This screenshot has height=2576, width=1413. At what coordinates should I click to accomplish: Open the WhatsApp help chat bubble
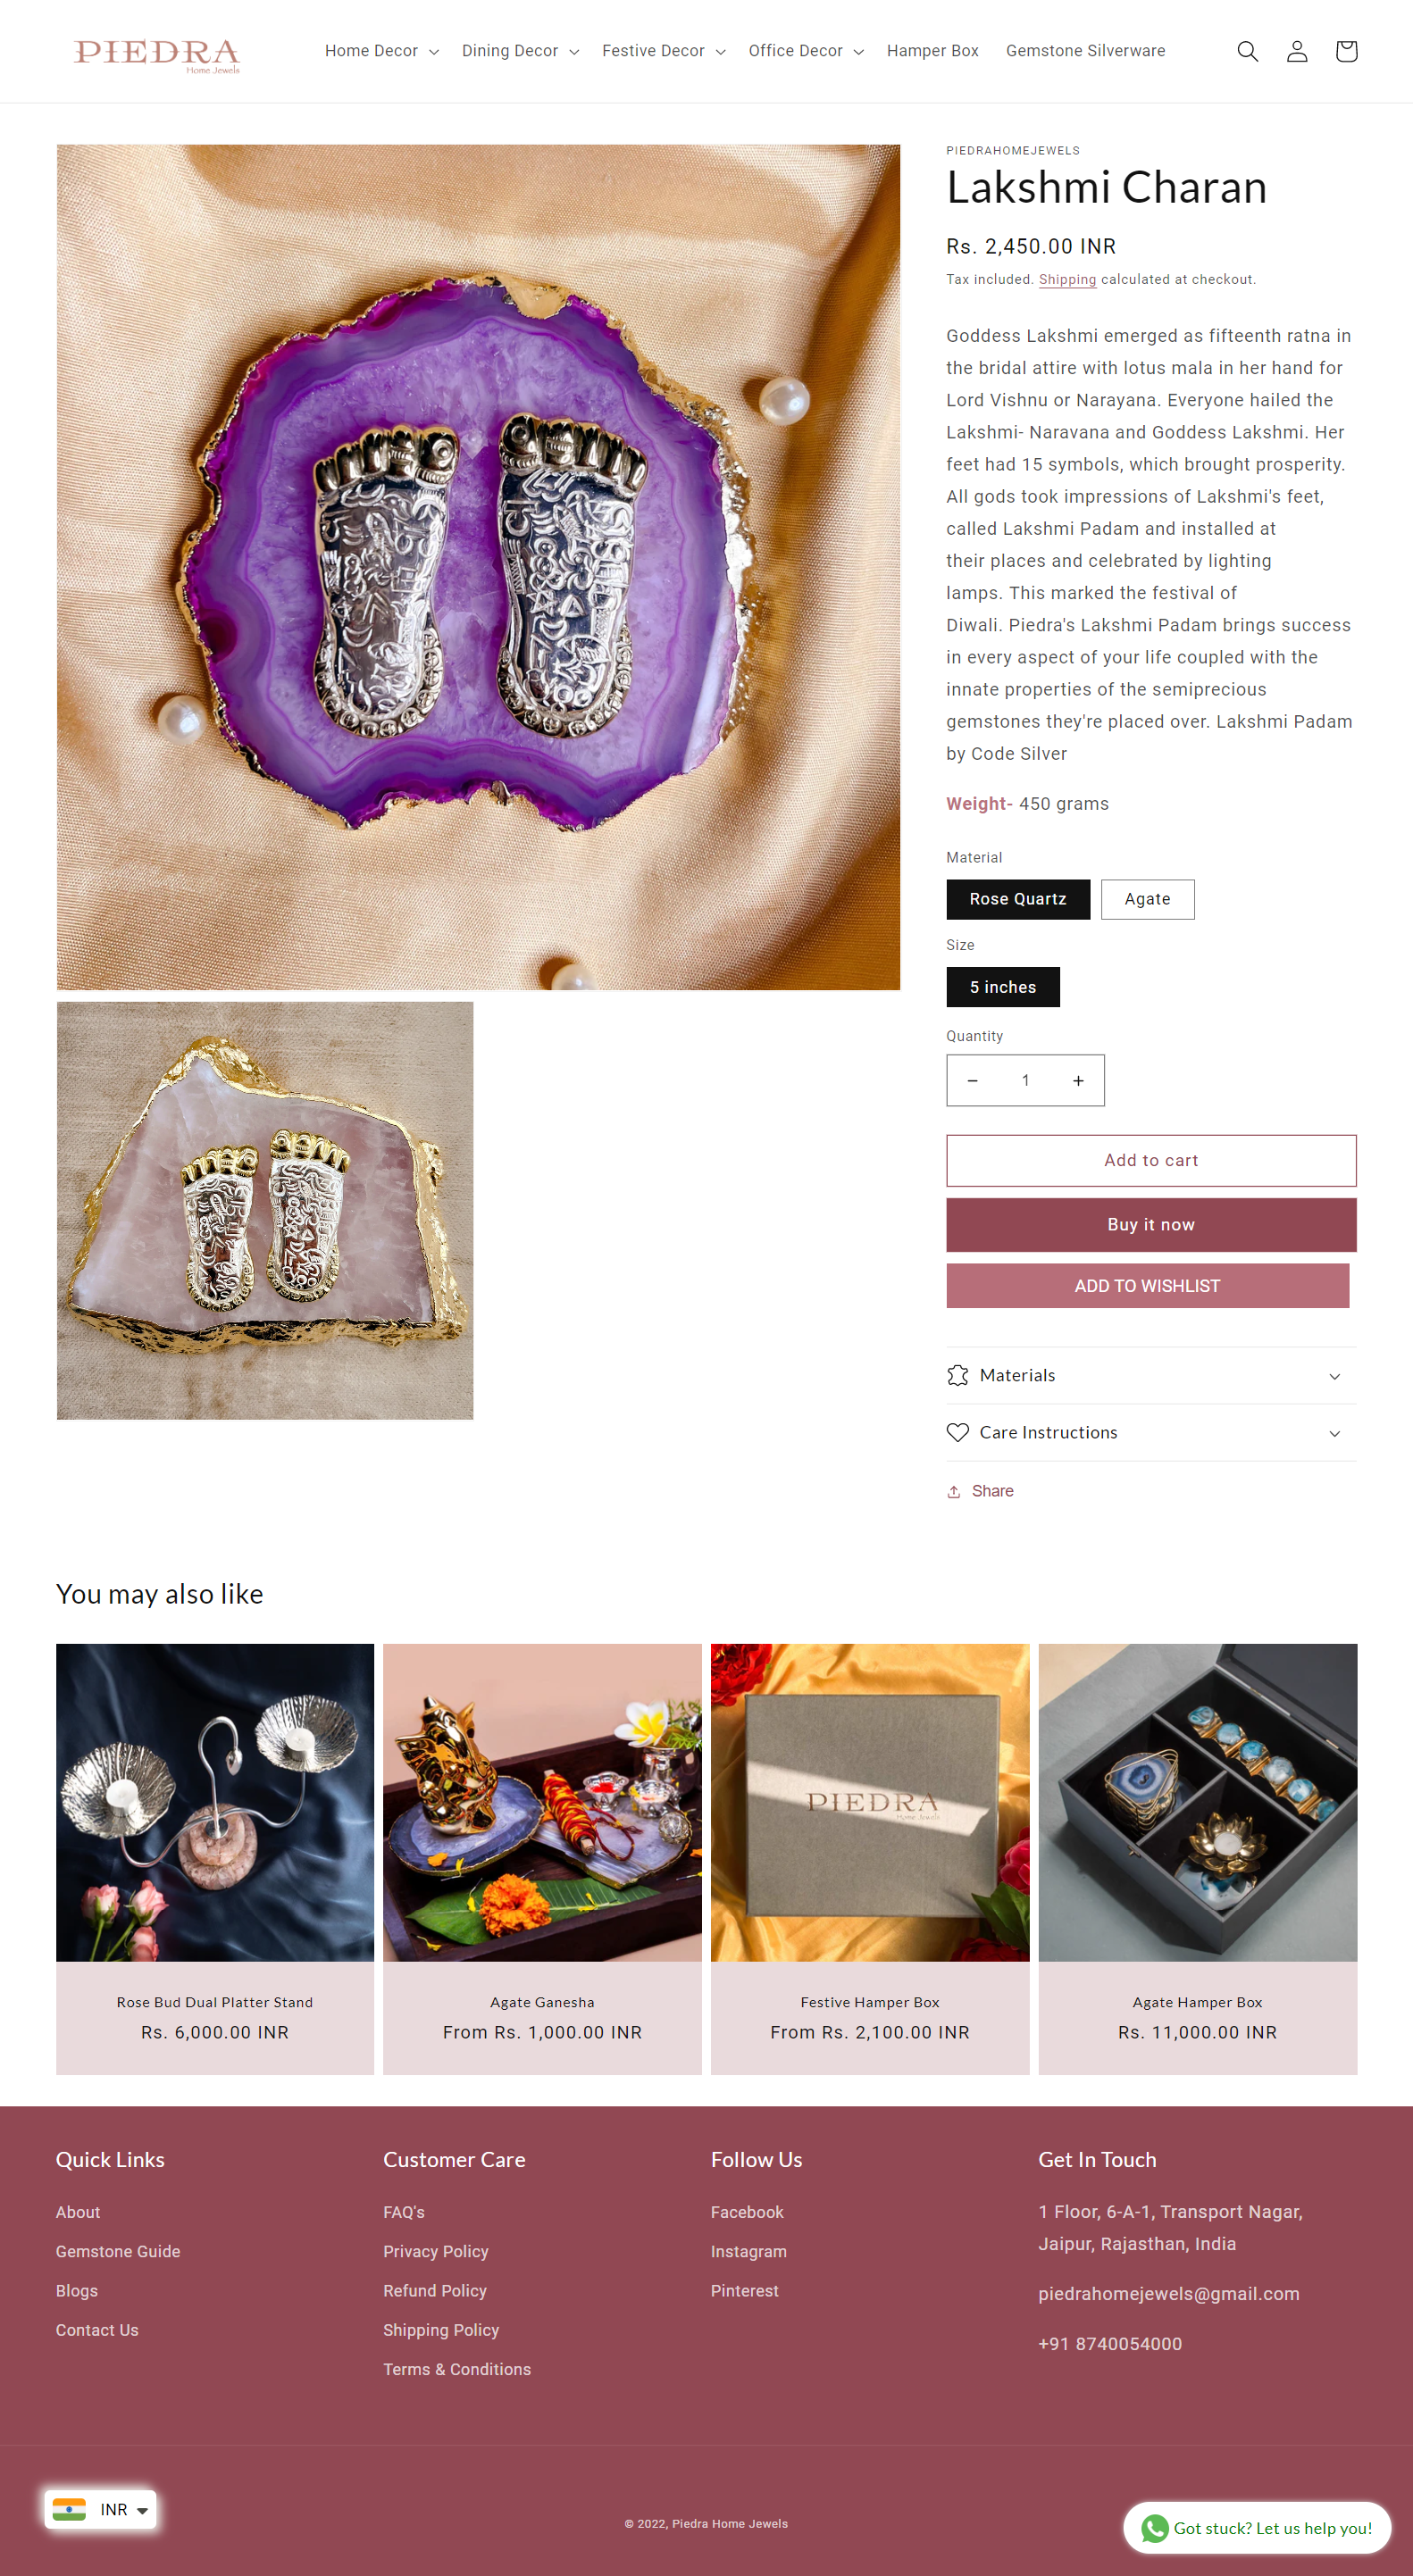tap(1257, 2527)
